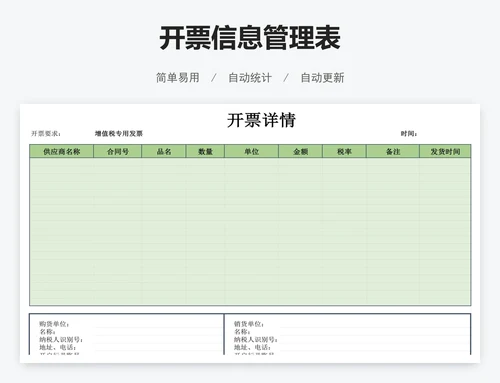
Task: Click 纳税人识别号 label under 销货单位
Action: [255, 339]
